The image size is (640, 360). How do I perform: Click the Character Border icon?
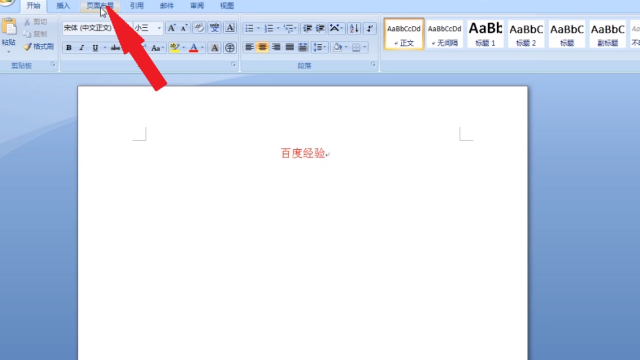point(230,28)
